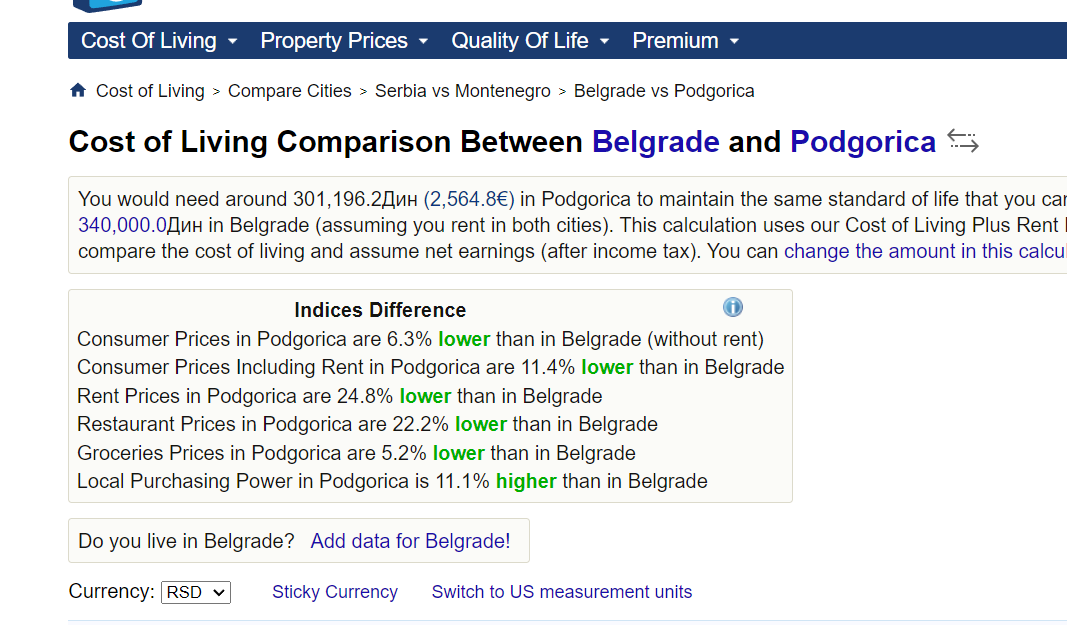The image size is (1067, 625).
Task: Click the Belgrade vs Podgorica breadcrumb
Action: (664, 91)
